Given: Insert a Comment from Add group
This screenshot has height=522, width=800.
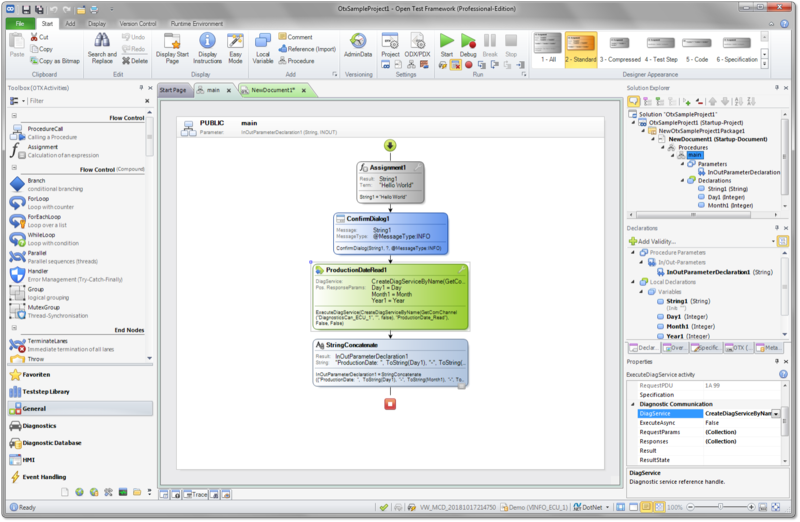Looking at the screenshot, I should [x=295, y=37].
